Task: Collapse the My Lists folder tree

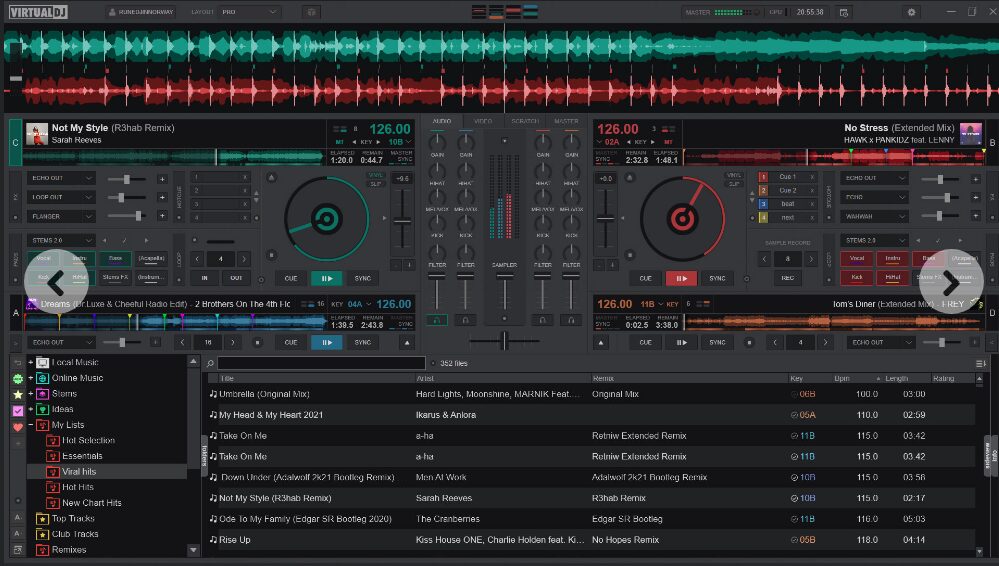Action: (x=31, y=425)
